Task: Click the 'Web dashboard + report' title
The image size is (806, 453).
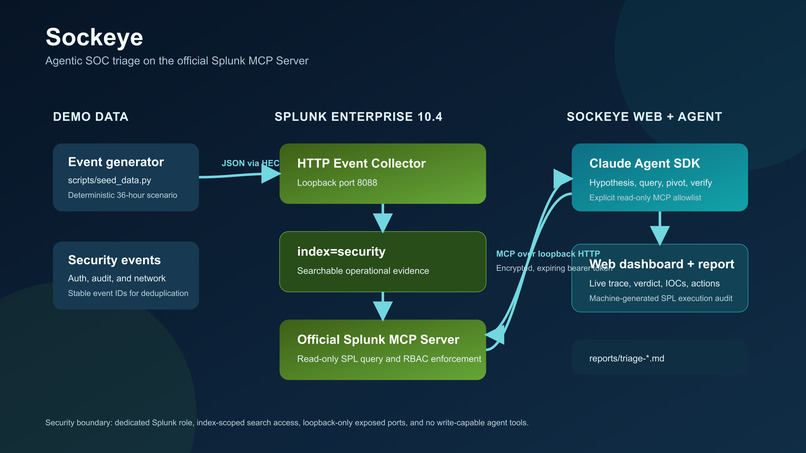Action: click(x=662, y=264)
